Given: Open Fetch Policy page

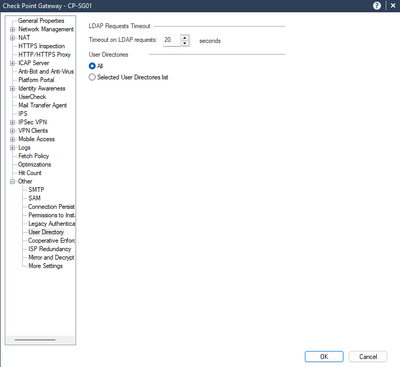Looking at the screenshot, I should pyautogui.click(x=34, y=156).
